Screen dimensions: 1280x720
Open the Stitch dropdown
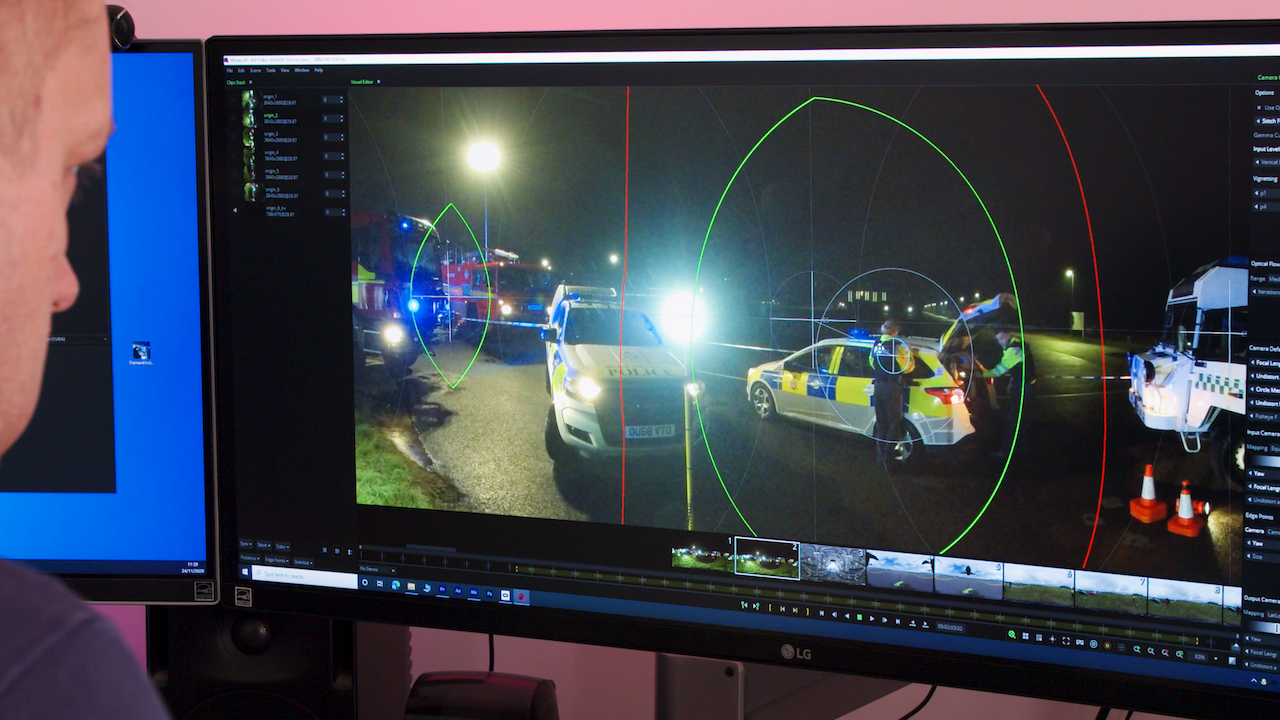tap(264, 545)
